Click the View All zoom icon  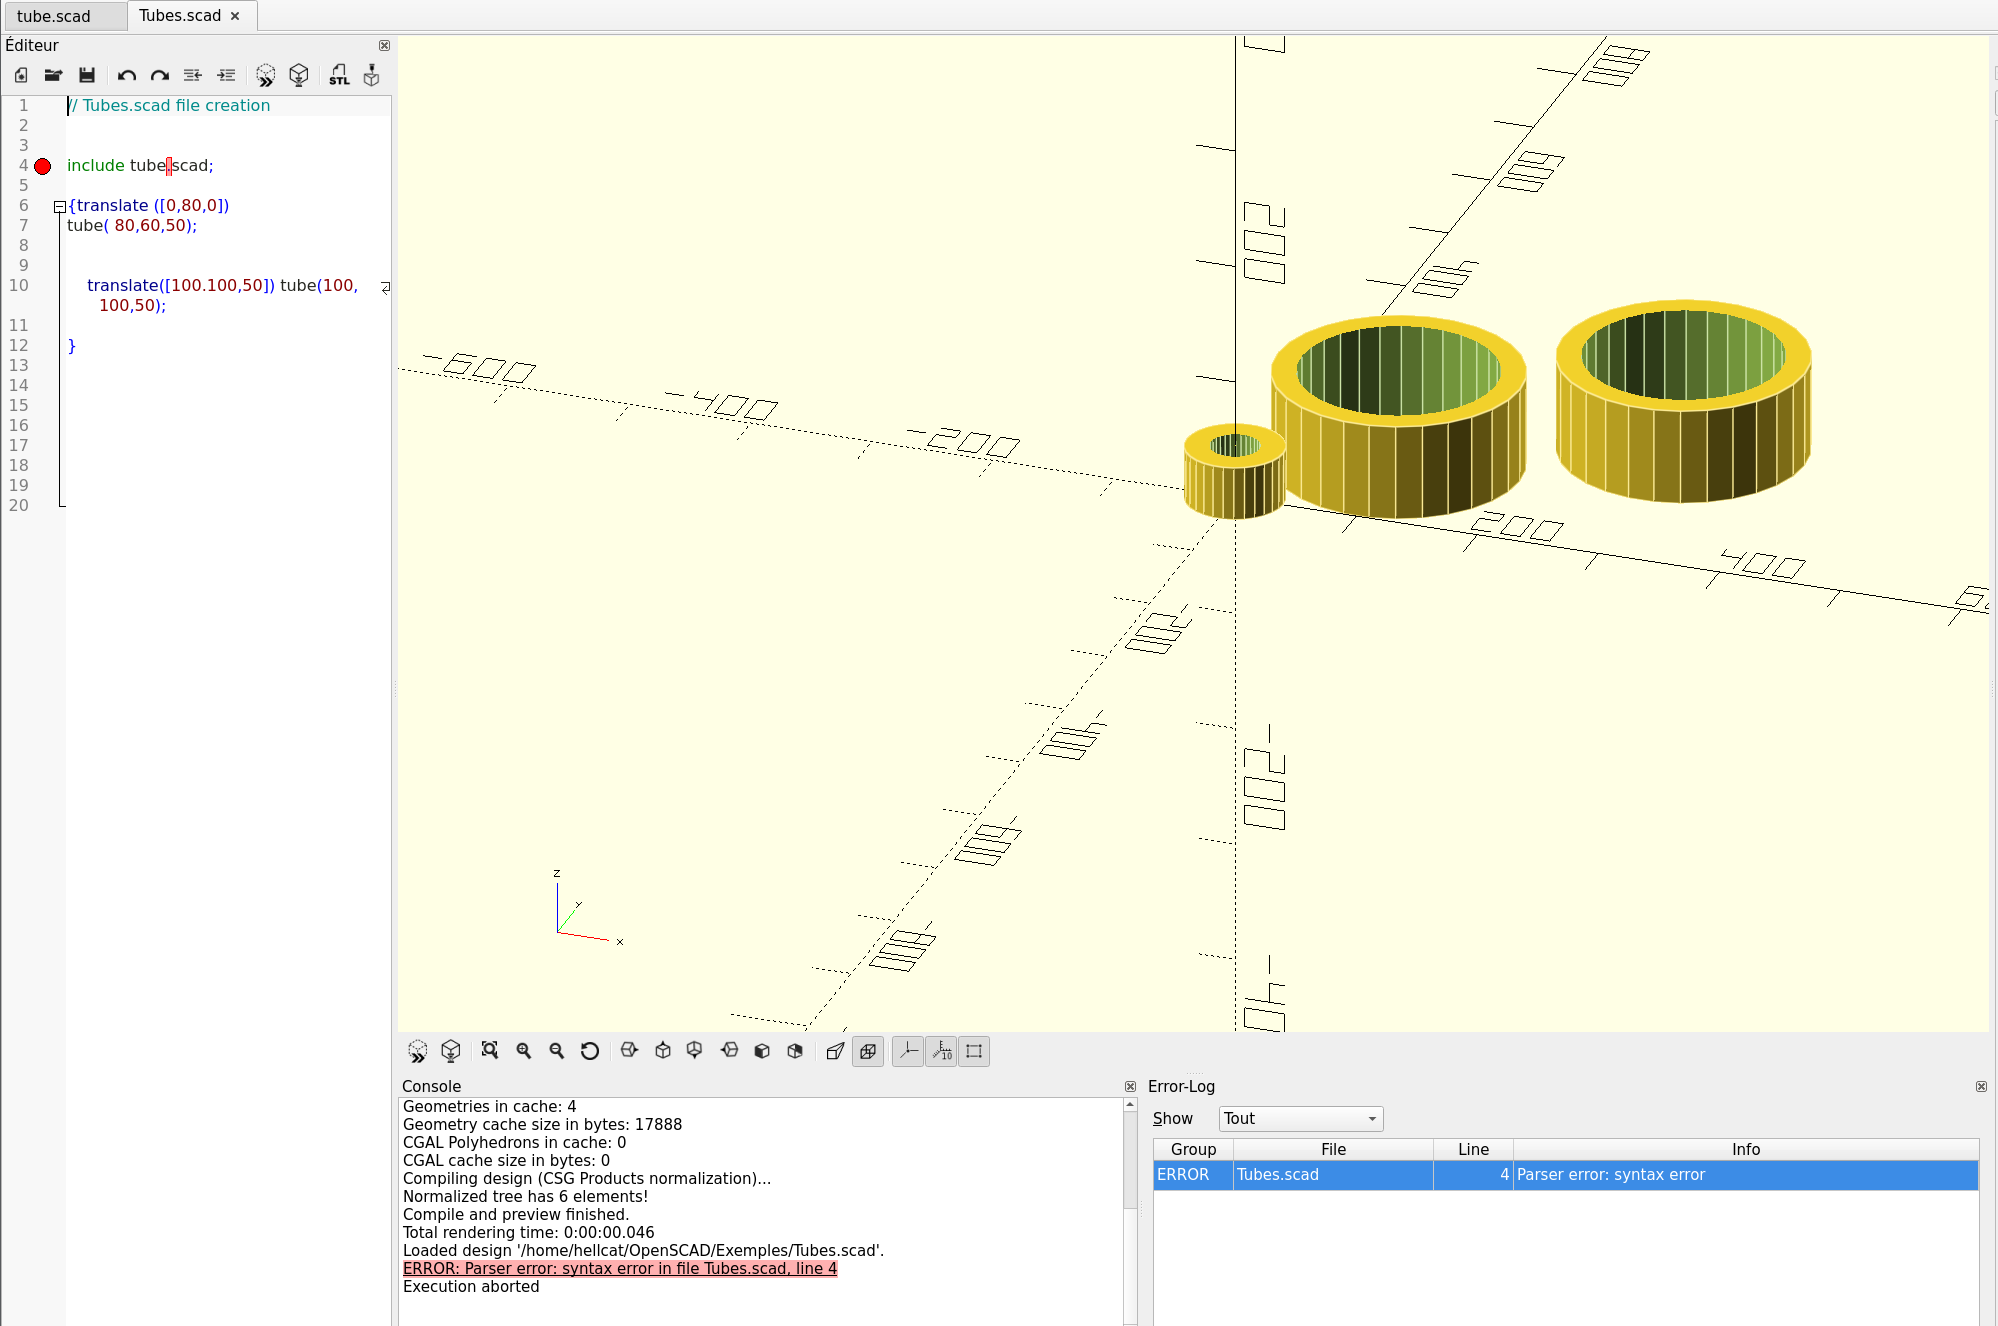point(489,1050)
